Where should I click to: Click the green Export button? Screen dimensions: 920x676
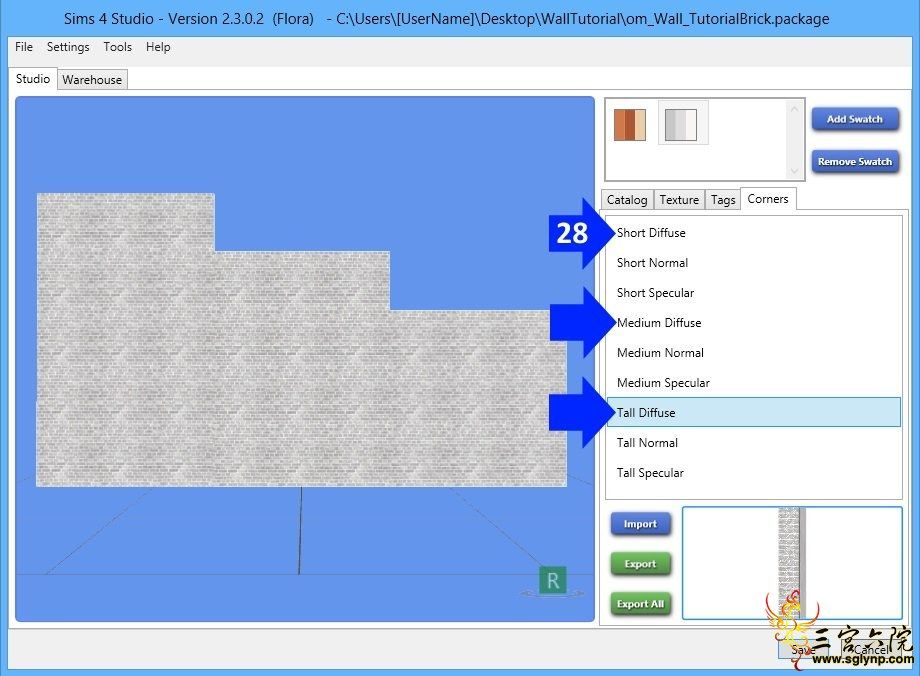pyautogui.click(x=640, y=564)
